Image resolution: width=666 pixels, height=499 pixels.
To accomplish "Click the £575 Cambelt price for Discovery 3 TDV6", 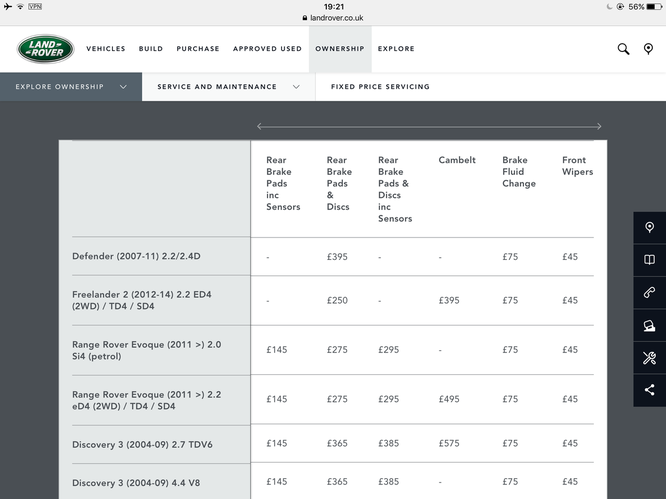I will click(449, 443).
